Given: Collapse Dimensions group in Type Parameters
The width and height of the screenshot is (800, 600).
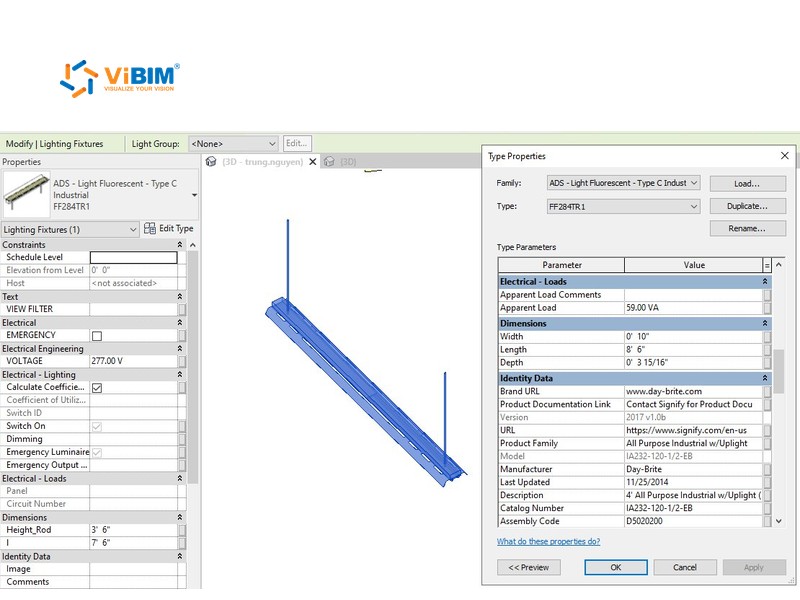Looking at the screenshot, I should click(x=765, y=323).
